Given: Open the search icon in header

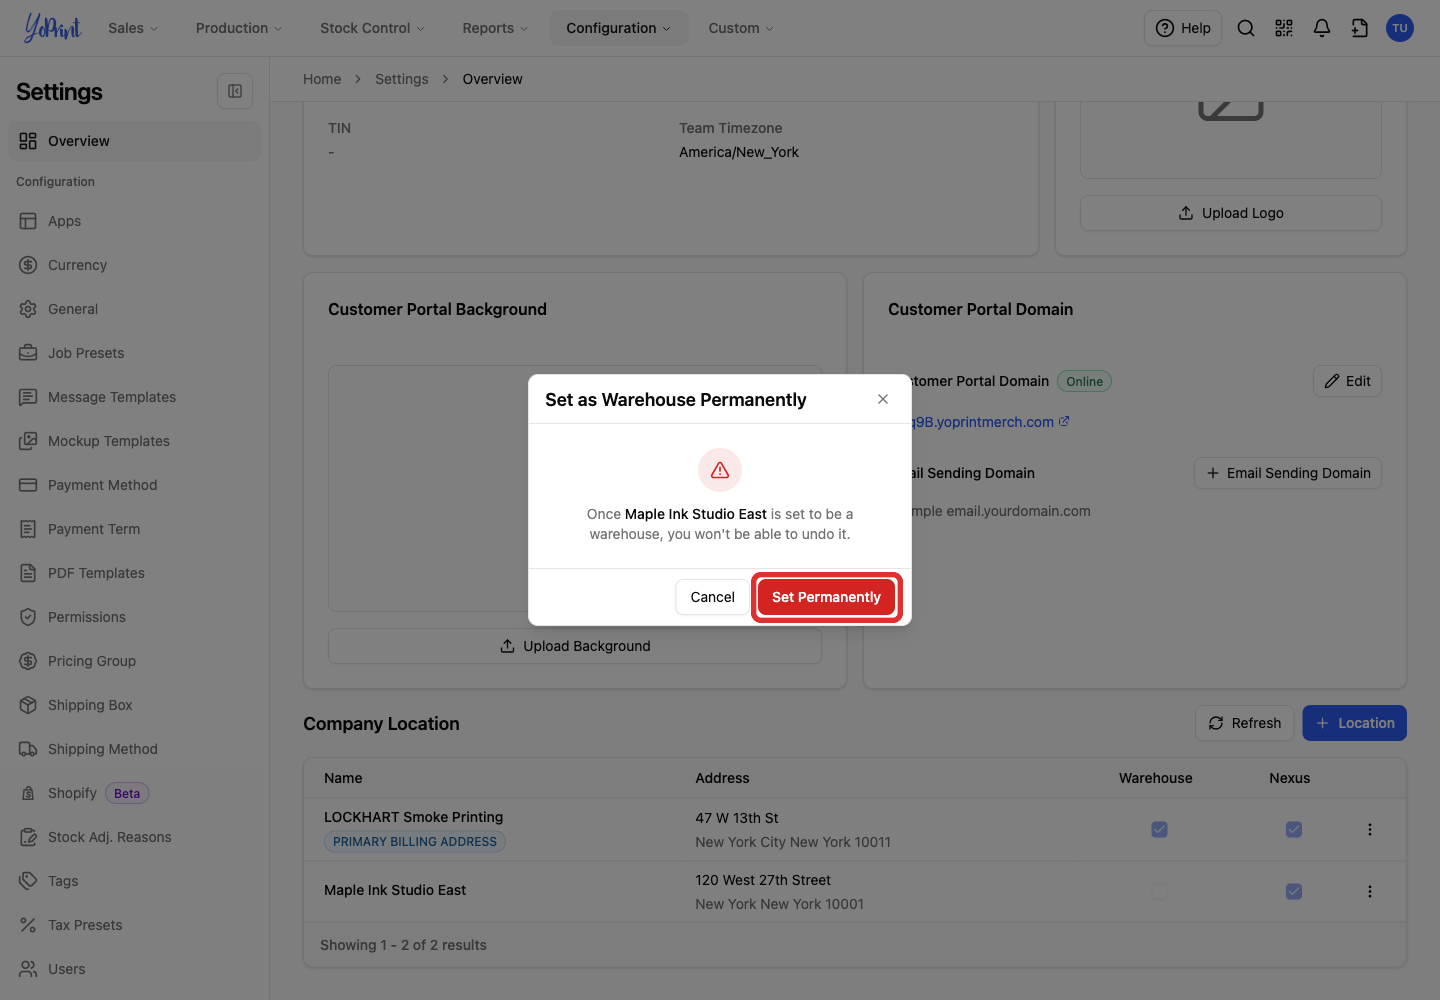Looking at the screenshot, I should pyautogui.click(x=1246, y=28).
